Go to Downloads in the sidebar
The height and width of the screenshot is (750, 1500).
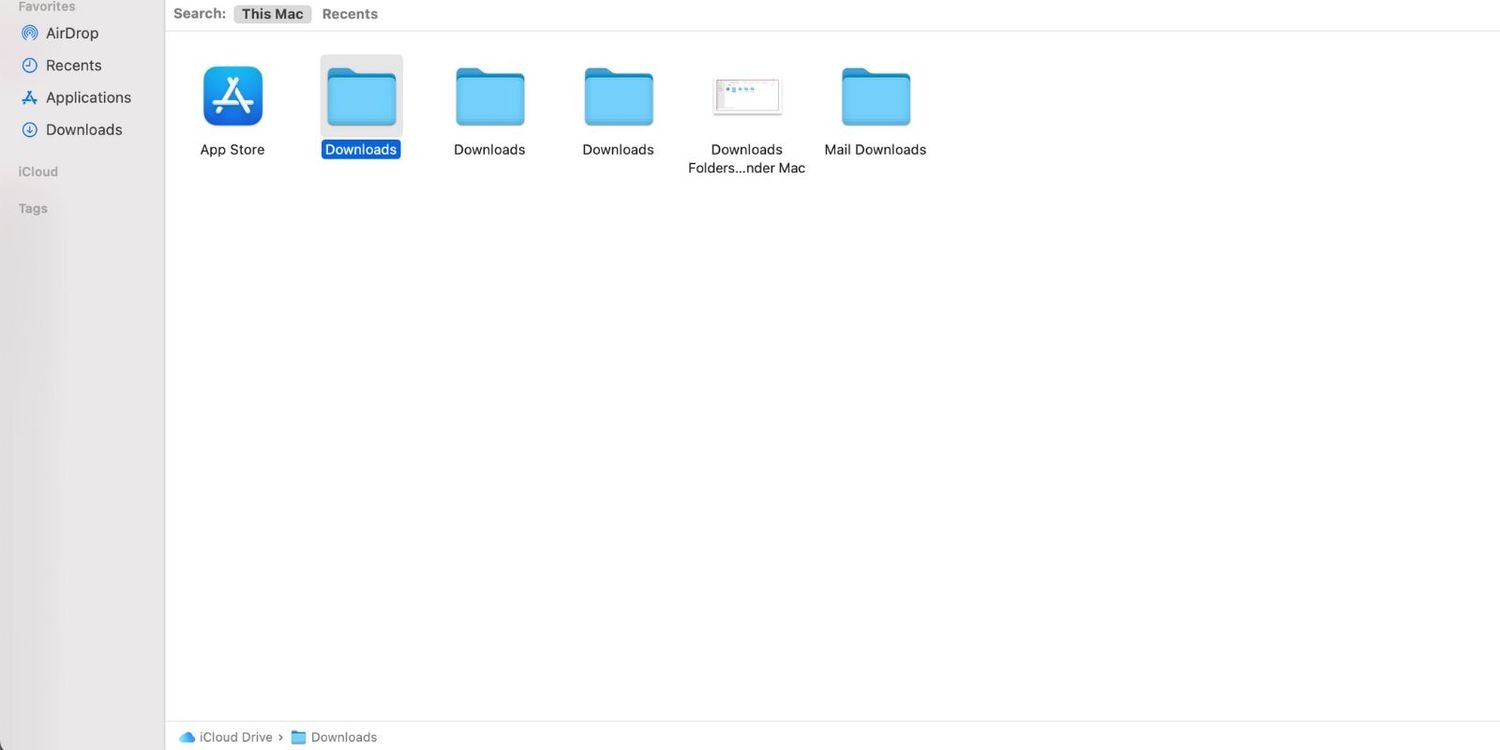[x=72, y=129]
